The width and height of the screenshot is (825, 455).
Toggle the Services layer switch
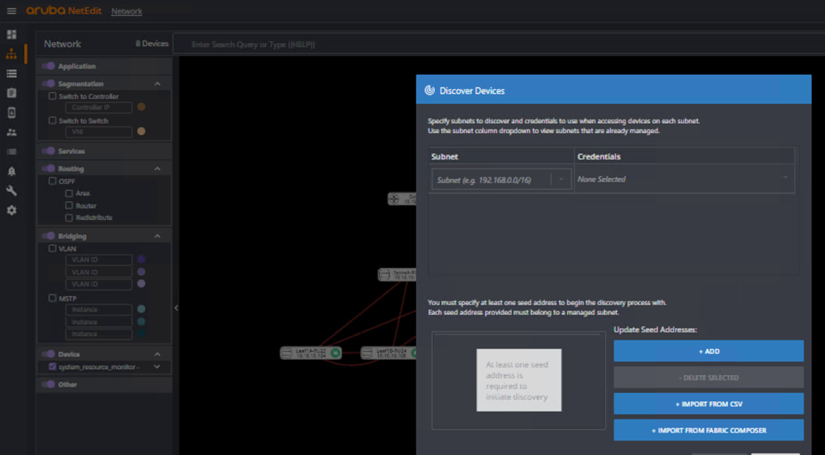tap(48, 151)
